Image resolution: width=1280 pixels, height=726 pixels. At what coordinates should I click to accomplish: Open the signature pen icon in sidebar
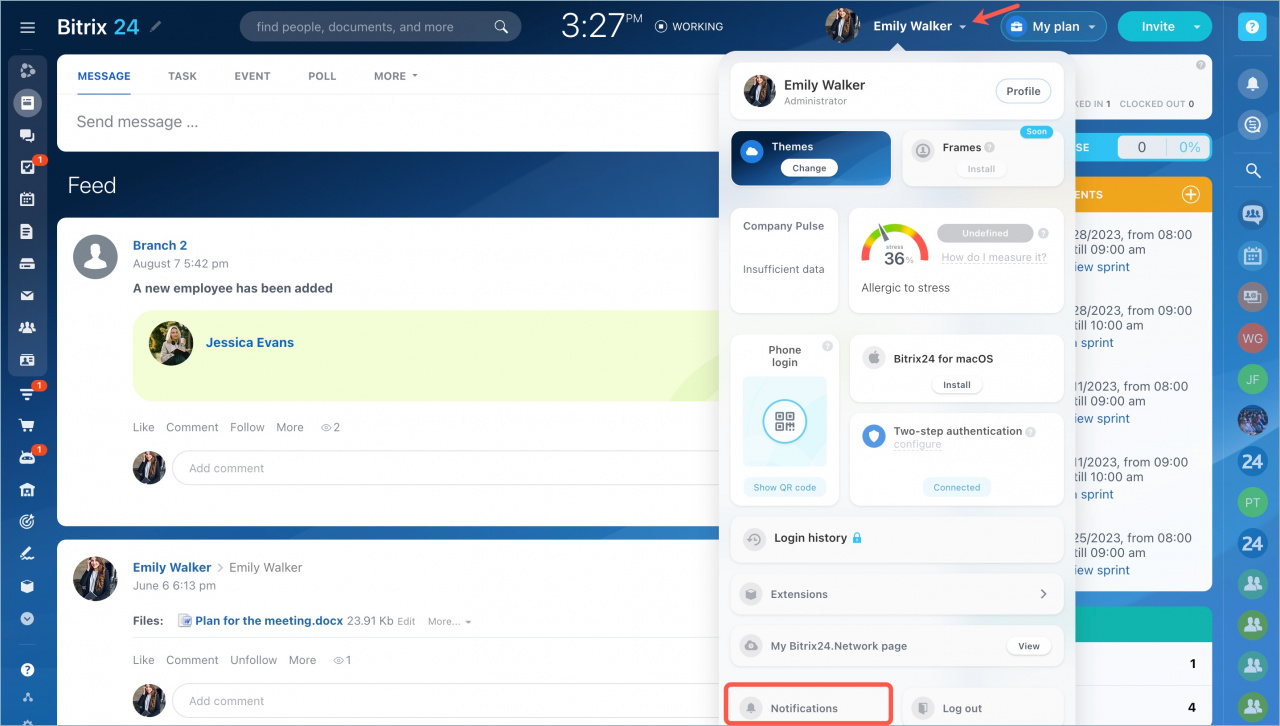[x=28, y=554]
